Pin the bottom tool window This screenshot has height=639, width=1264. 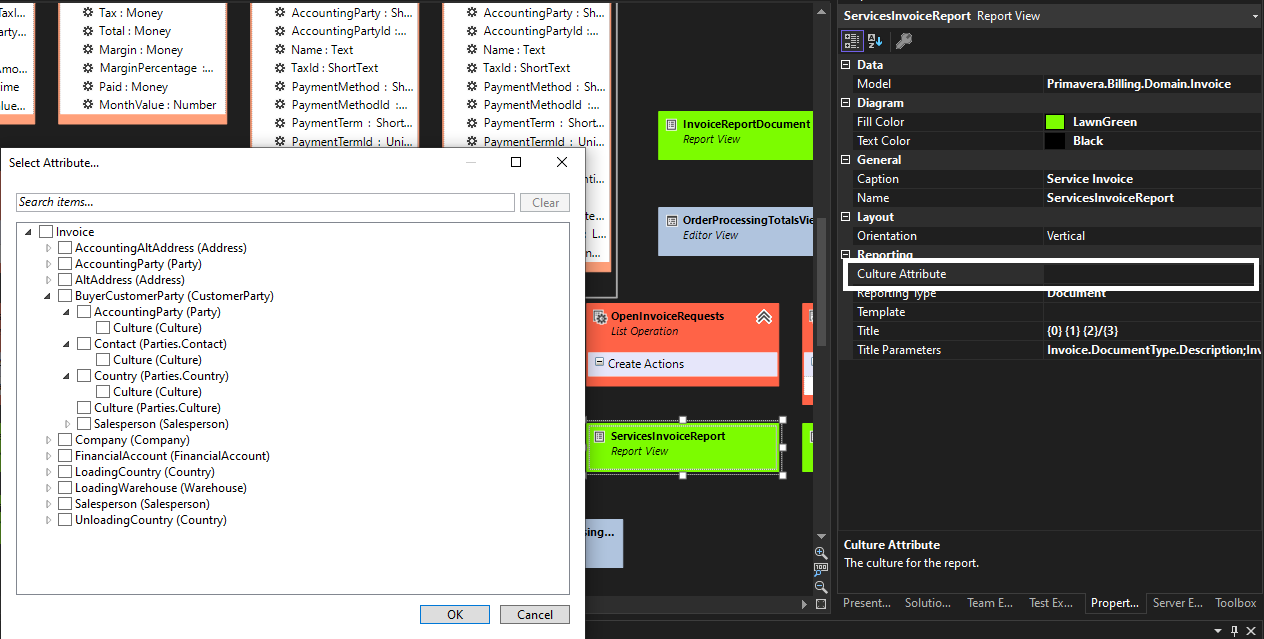click(x=1235, y=630)
